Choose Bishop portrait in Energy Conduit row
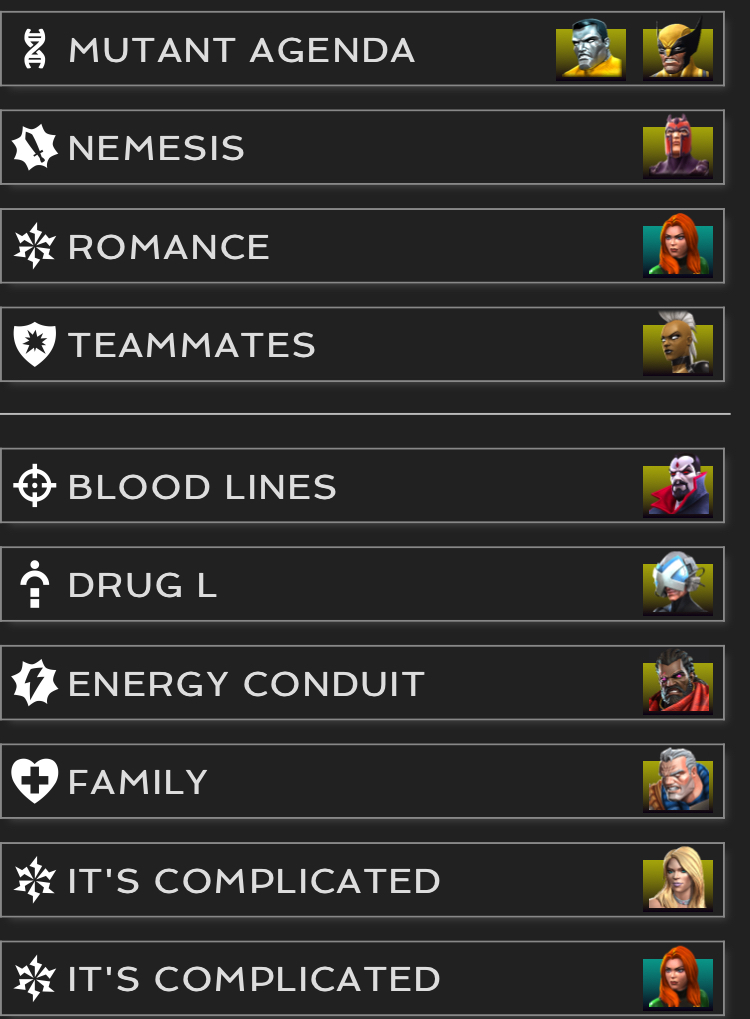Viewport: 750px width, 1019px height. pyautogui.click(x=678, y=682)
